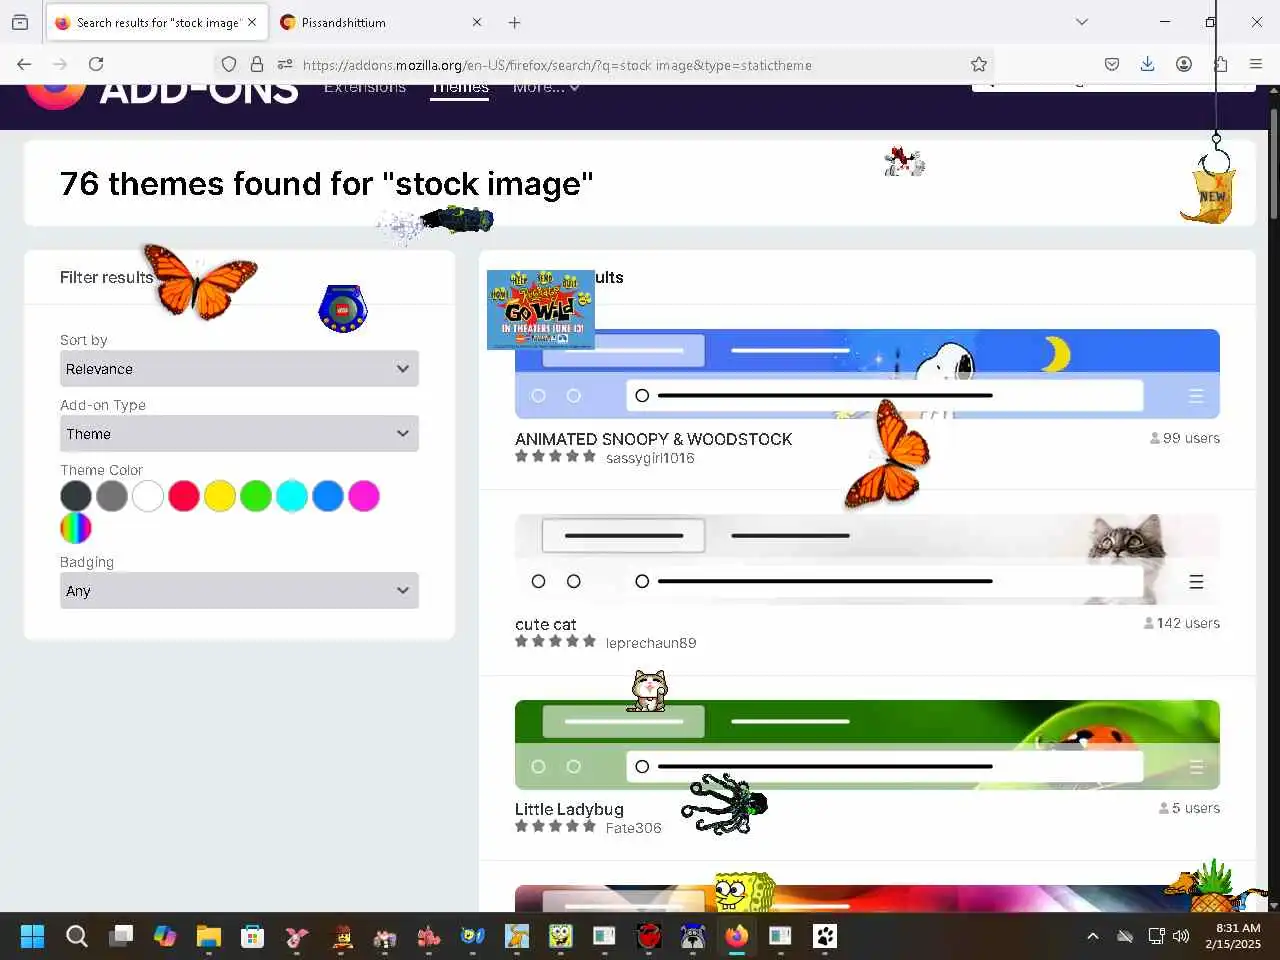The height and width of the screenshot is (960, 1280).
Task: Open Task View from the taskbar
Action: pyautogui.click(x=121, y=936)
